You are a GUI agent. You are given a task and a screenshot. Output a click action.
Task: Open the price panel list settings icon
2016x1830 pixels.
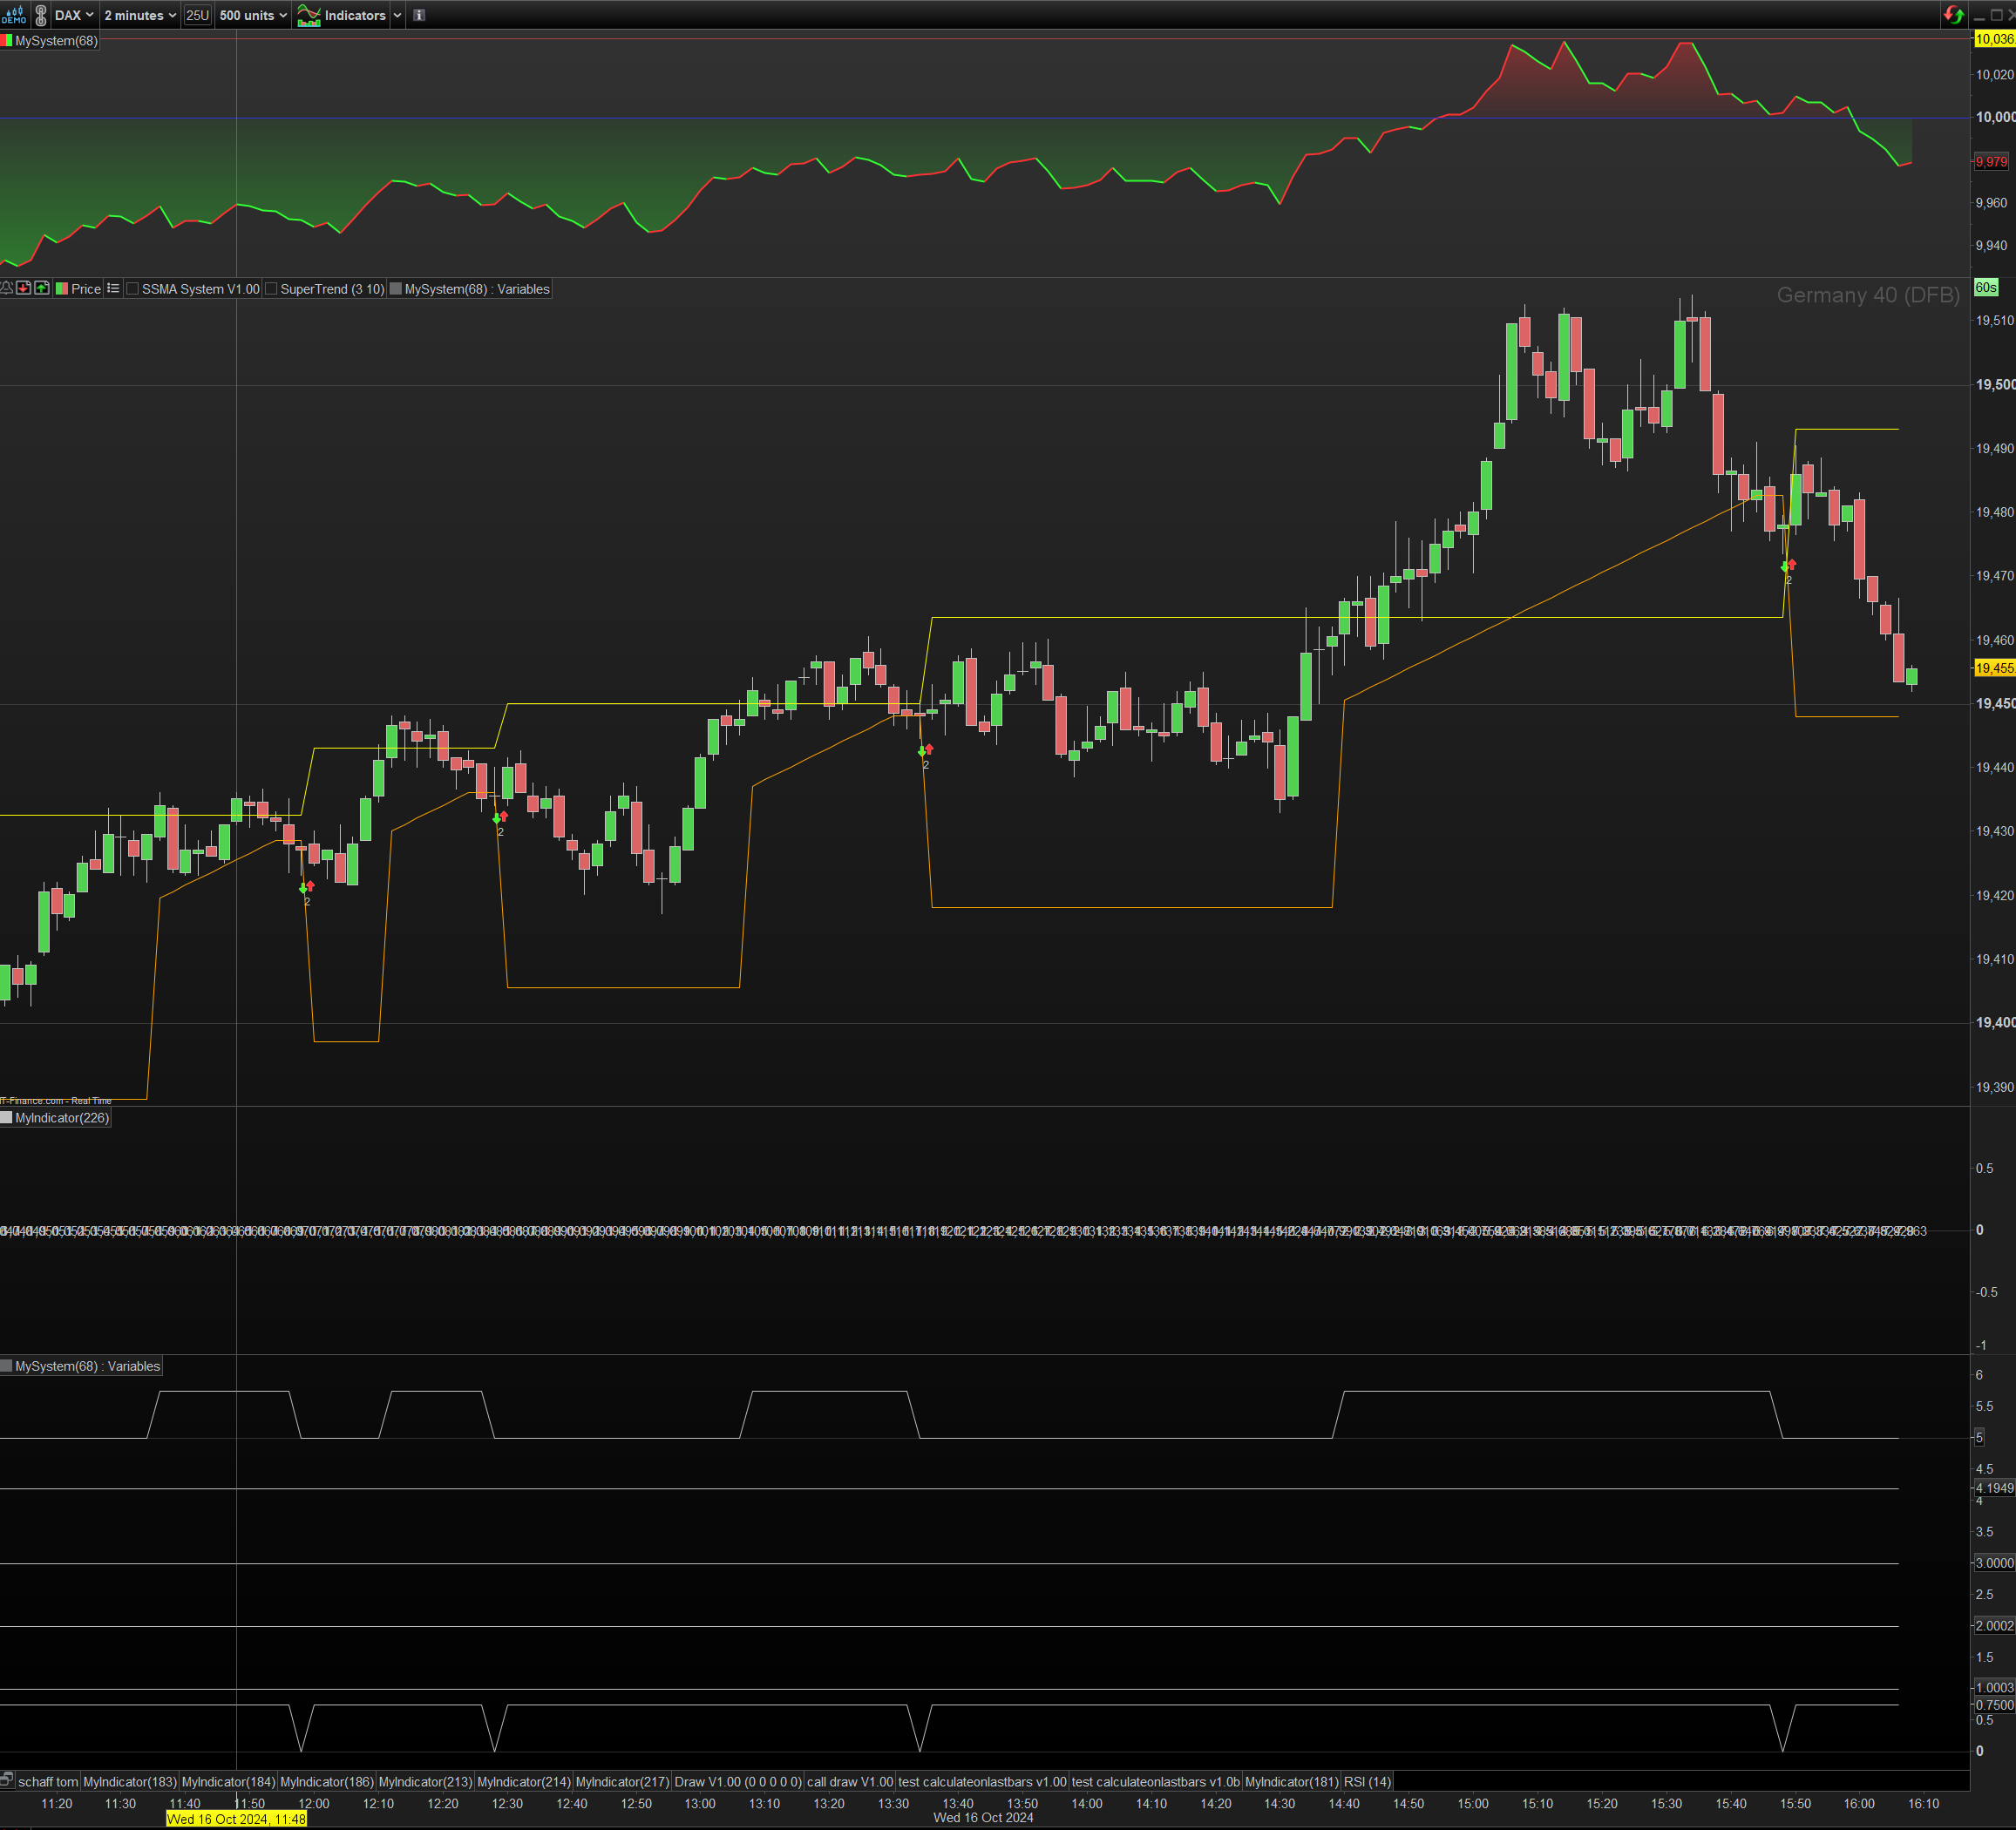tap(113, 288)
